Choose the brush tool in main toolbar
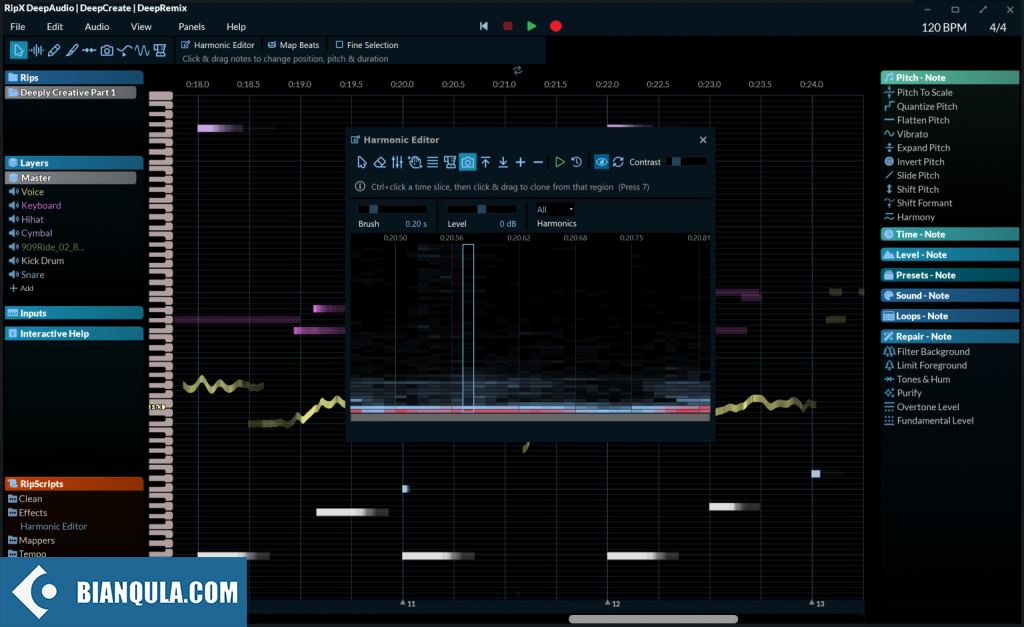Screen dimensions: 1024x627 [x=72, y=50]
